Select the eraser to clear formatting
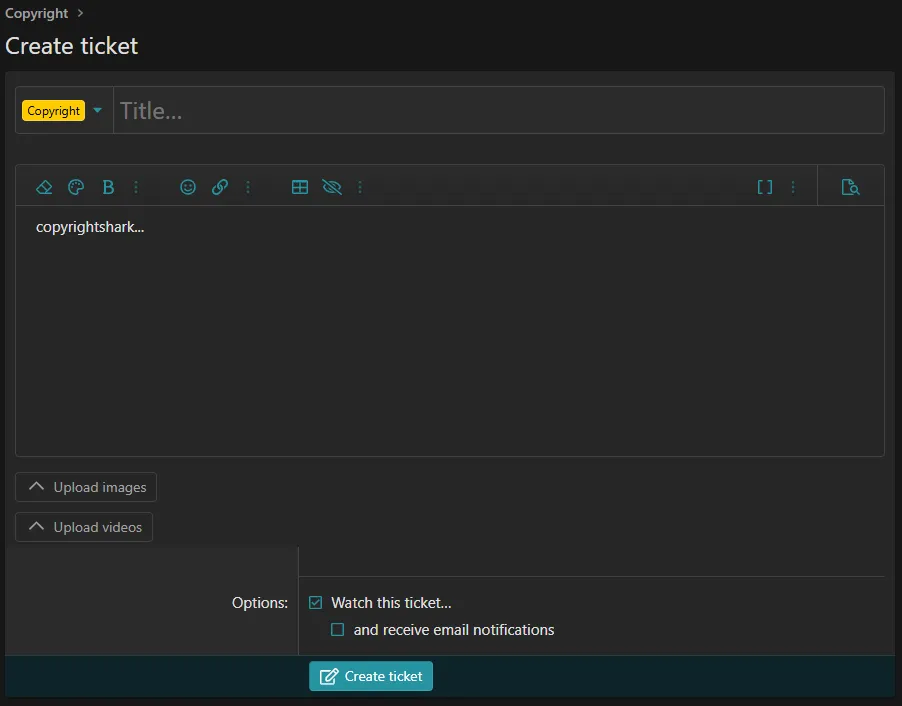The image size is (902, 706). [44, 187]
